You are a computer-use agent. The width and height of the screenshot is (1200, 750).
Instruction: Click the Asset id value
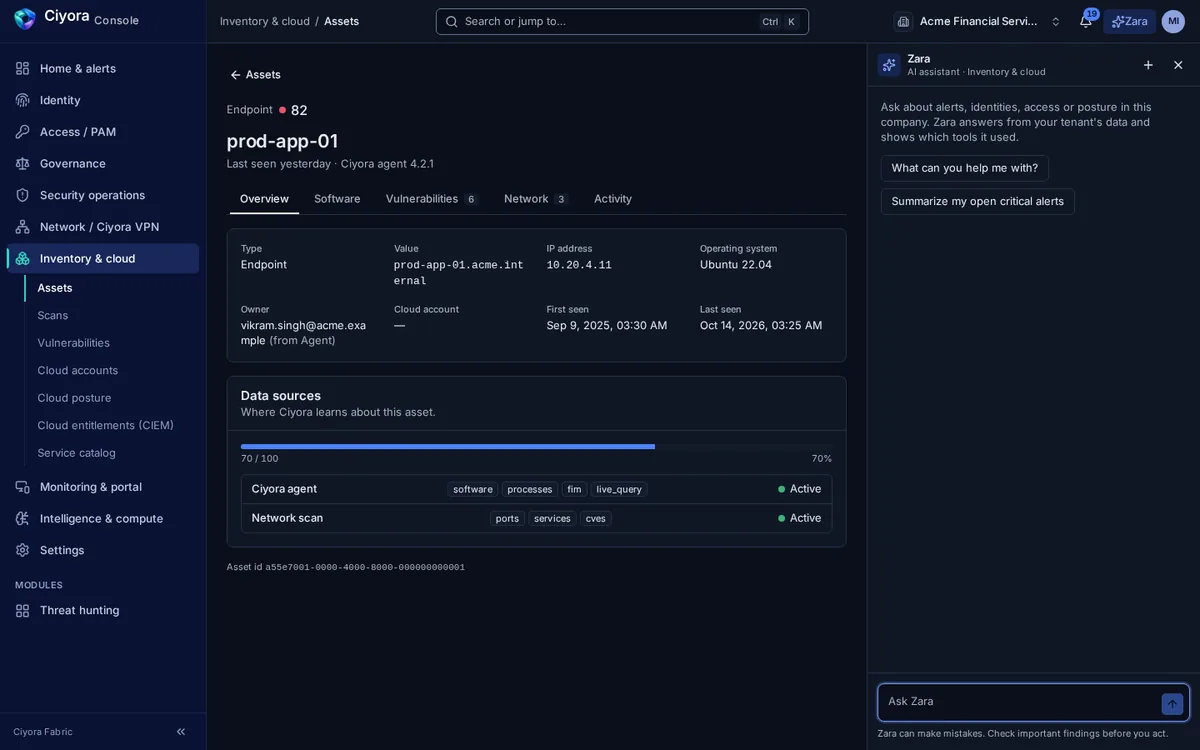(365, 567)
